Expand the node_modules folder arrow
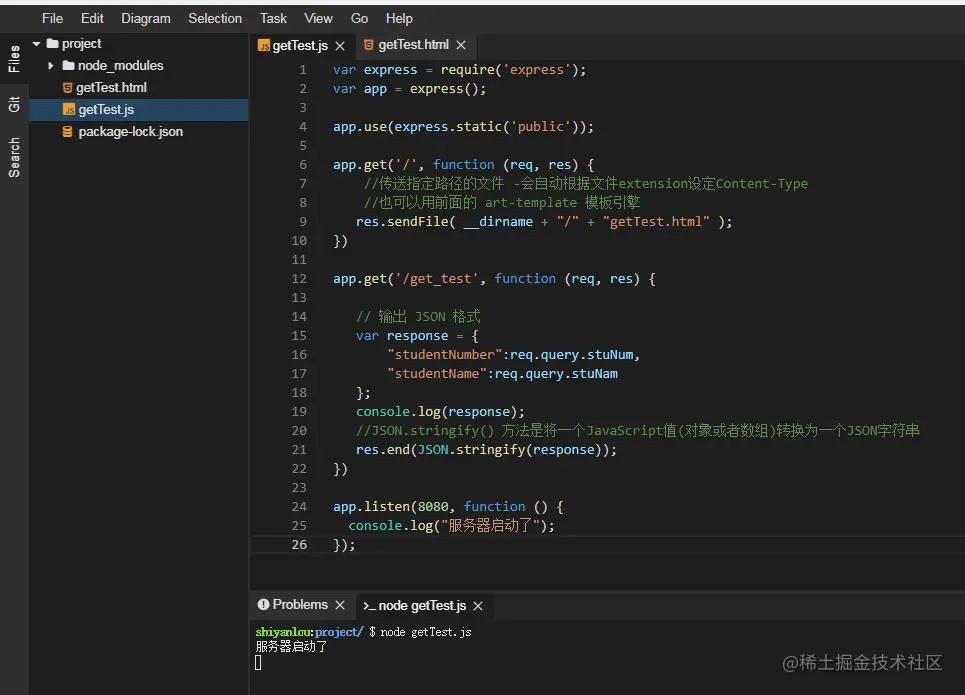 point(50,65)
